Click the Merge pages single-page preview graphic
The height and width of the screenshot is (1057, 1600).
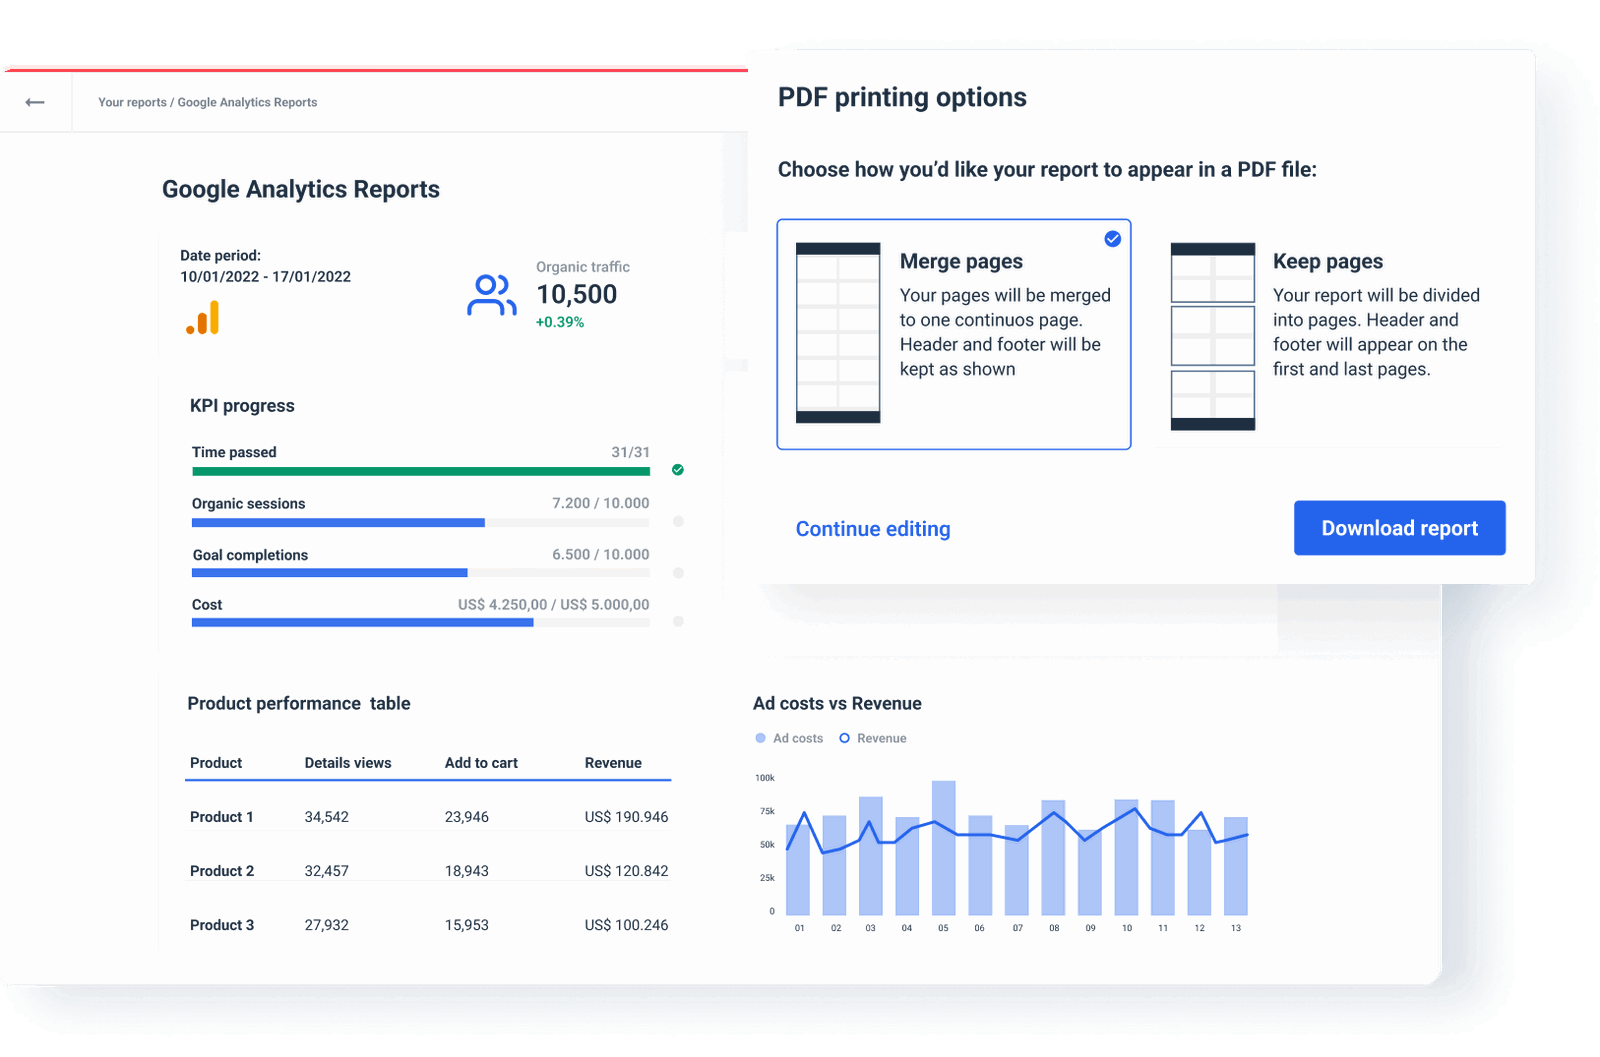(838, 332)
